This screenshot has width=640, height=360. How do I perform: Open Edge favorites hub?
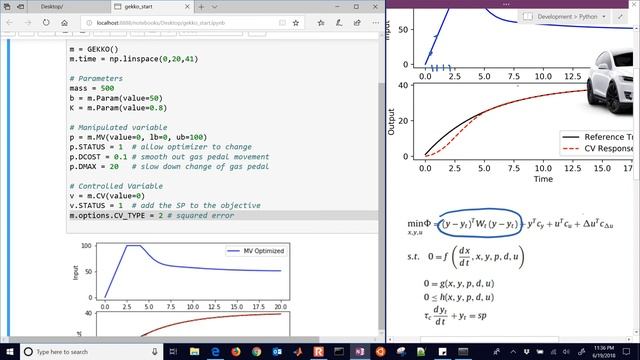[321, 23]
